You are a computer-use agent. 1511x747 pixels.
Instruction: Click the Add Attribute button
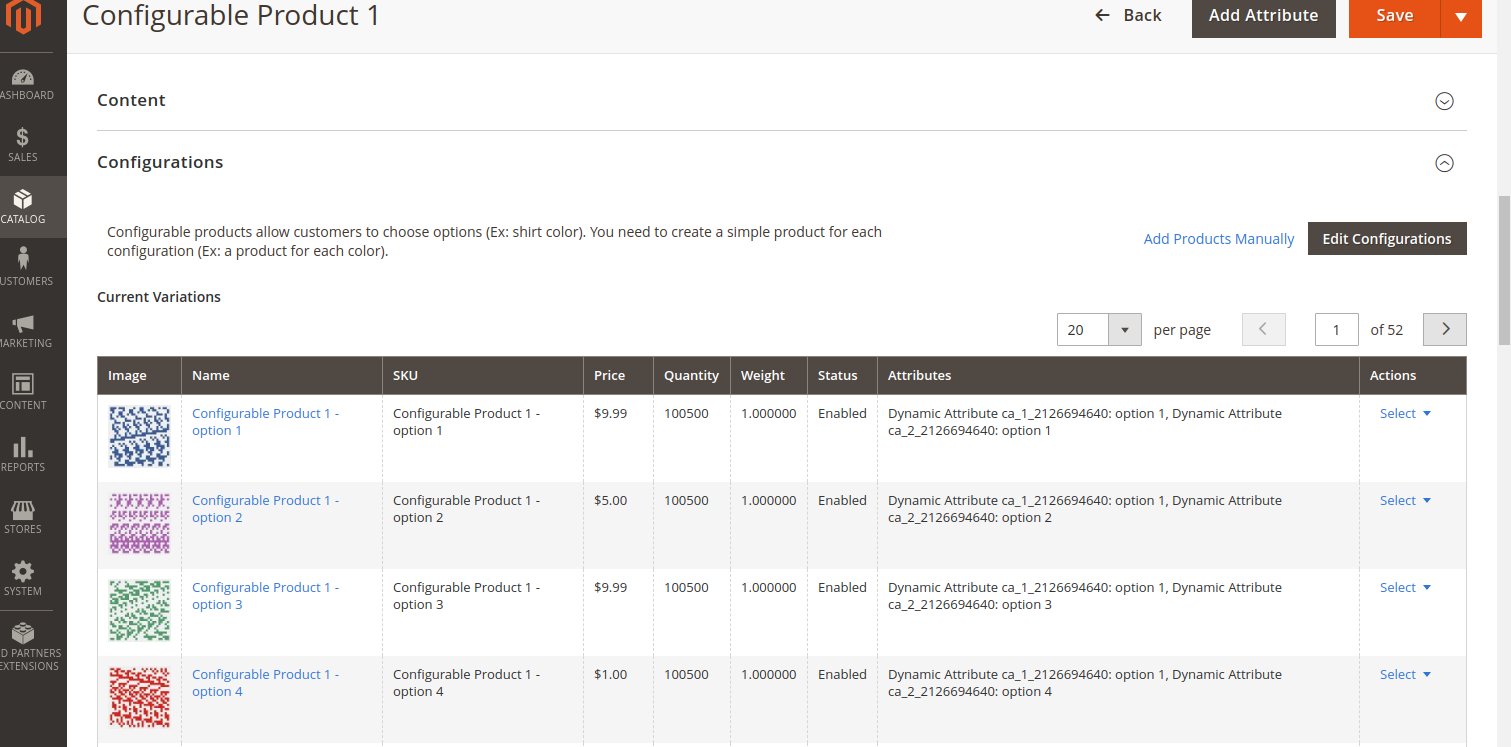point(1263,15)
